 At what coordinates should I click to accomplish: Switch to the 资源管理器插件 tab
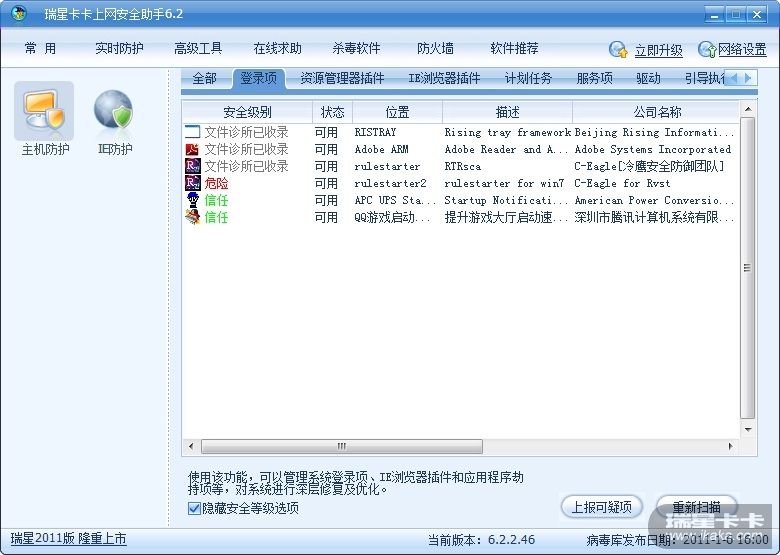click(x=342, y=79)
